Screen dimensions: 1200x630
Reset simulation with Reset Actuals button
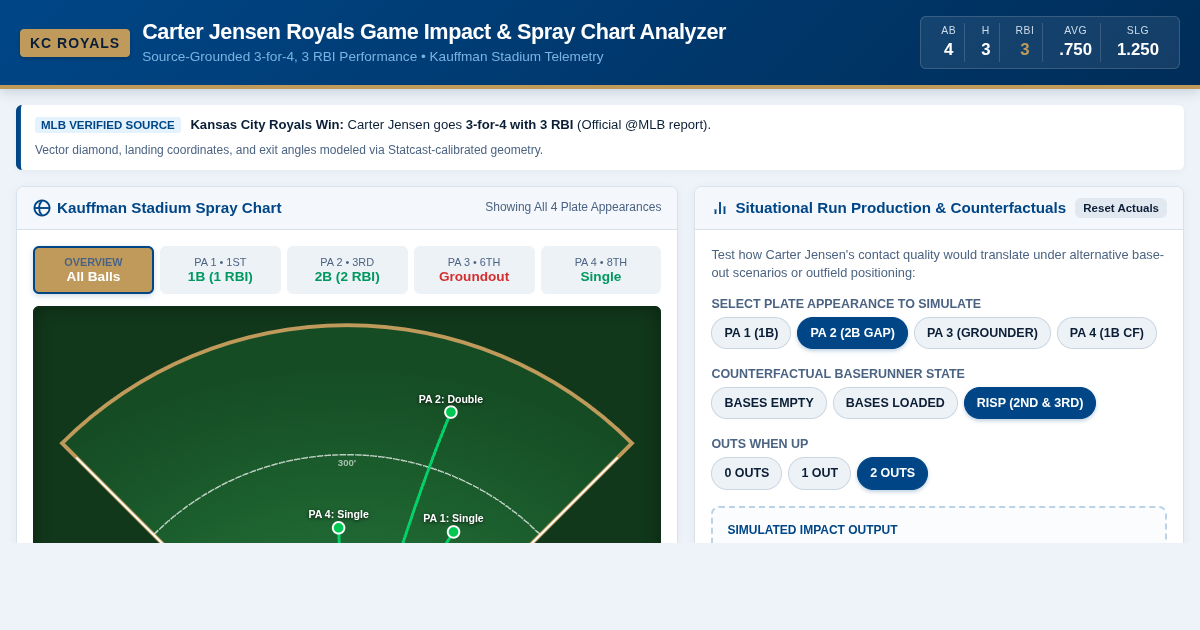(1121, 208)
